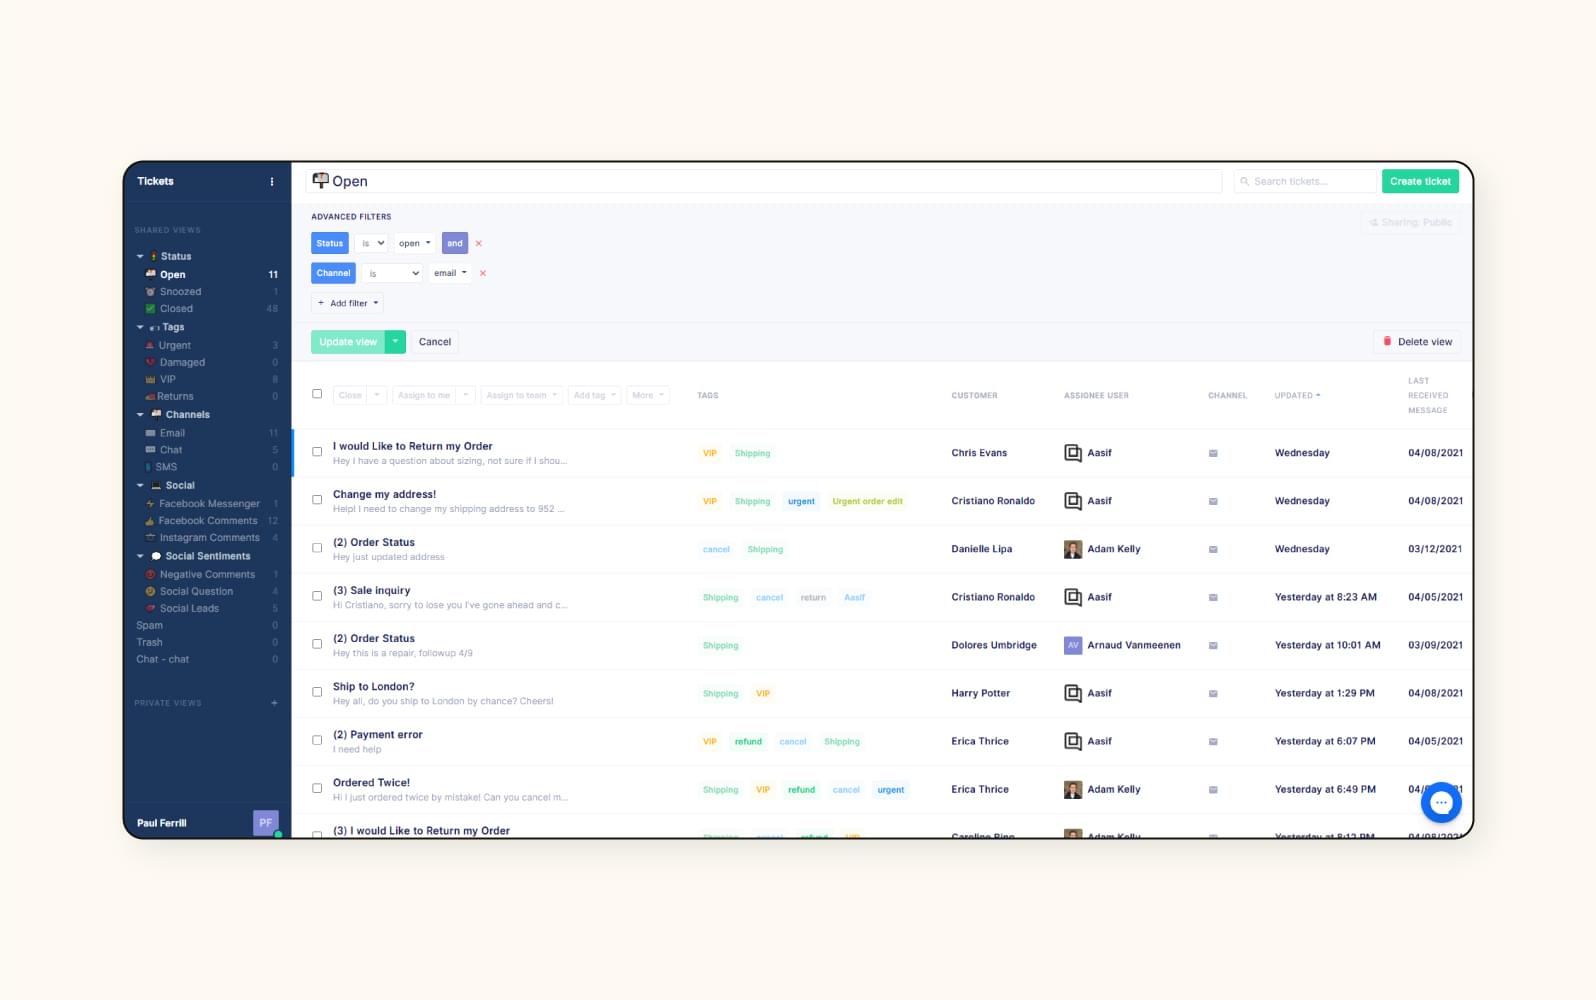1596x1000 pixels.
Task: Open the 'open' status value dropdown
Action: tap(415, 243)
